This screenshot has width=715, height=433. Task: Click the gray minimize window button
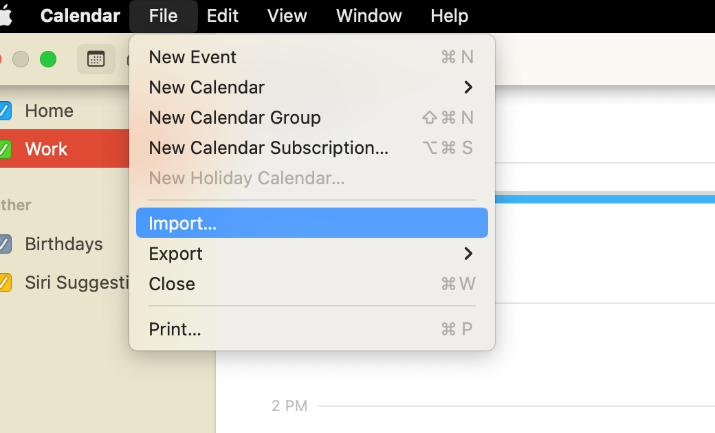coord(21,59)
